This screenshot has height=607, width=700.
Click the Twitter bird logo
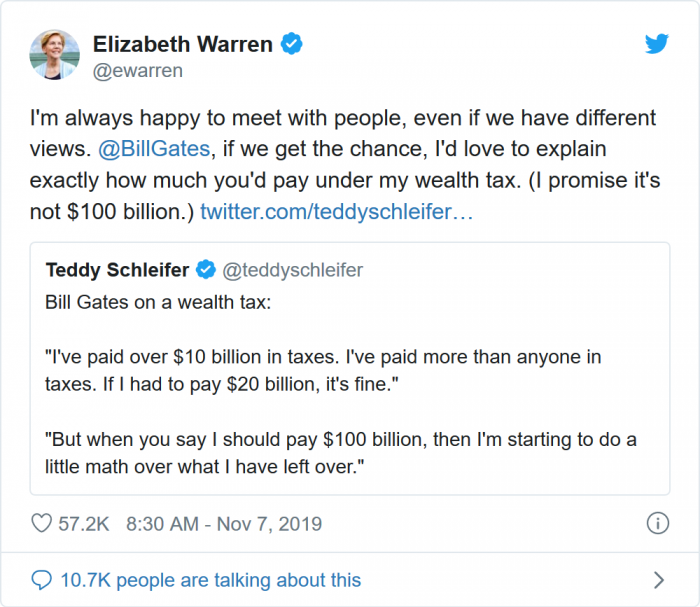[x=656, y=45]
